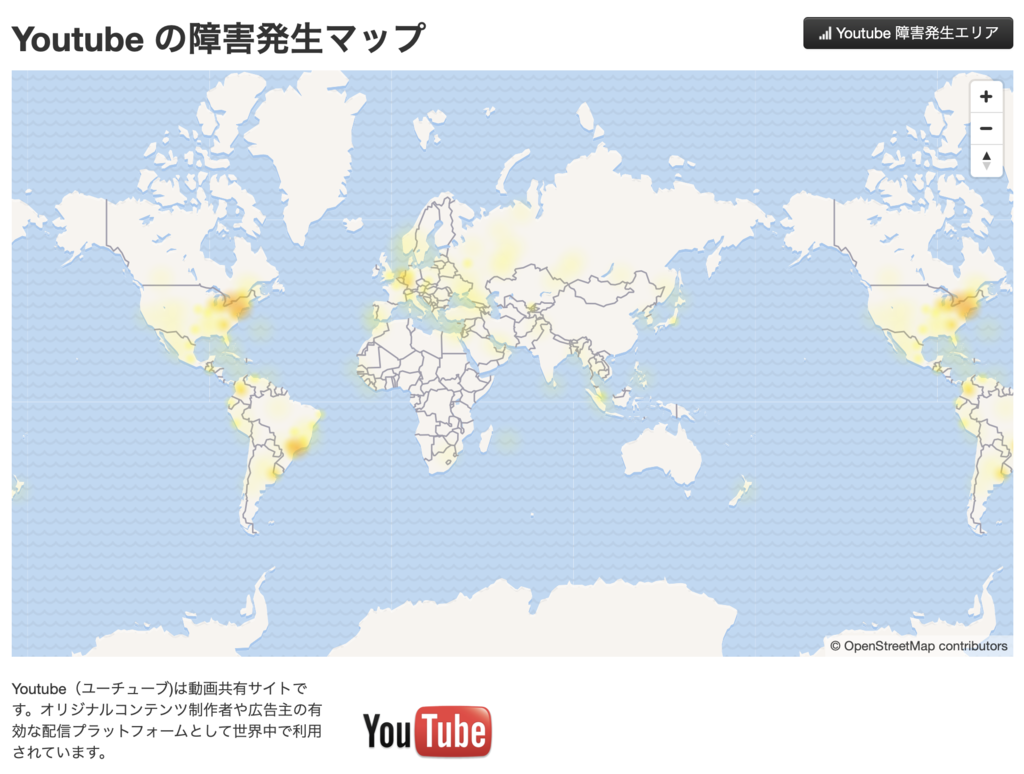Zoom in with the plus button
This screenshot has width=1024, height=774.
986,97
